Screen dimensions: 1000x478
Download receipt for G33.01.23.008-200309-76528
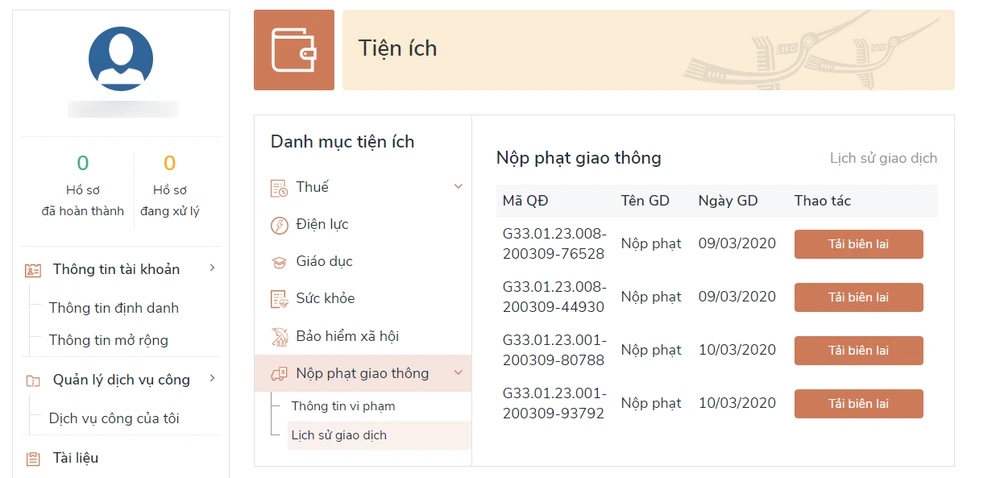pyautogui.click(x=858, y=244)
